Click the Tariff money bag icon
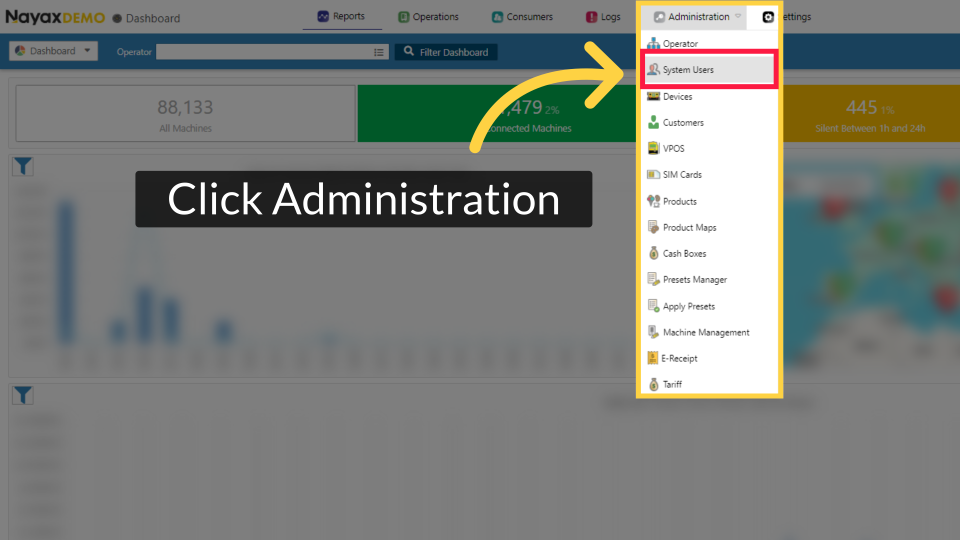The width and height of the screenshot is (960, 540). pyautogui.click(x=653, y=384)
